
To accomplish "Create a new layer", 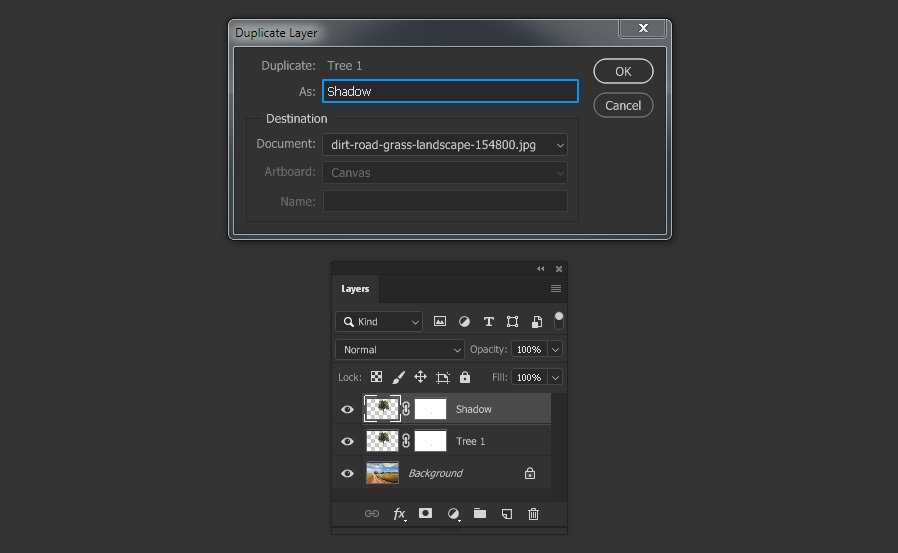I will (x=507, y=514).
